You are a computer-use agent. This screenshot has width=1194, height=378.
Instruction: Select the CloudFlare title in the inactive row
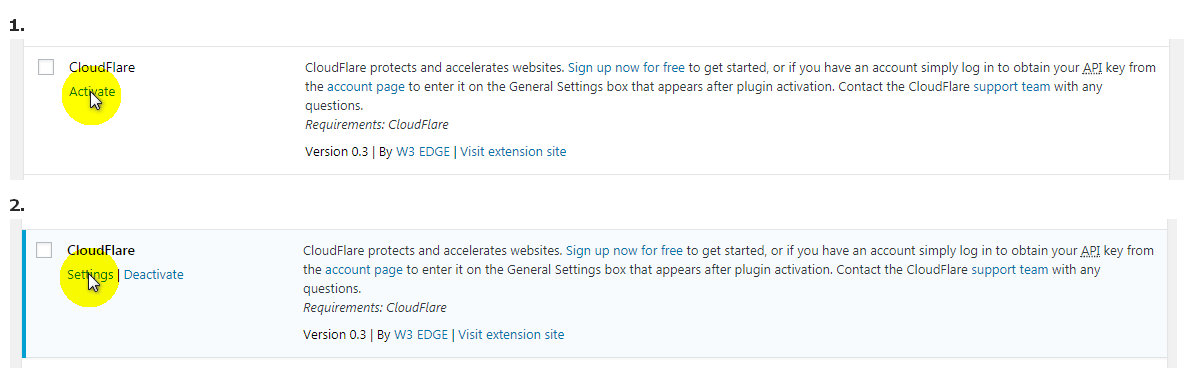[102, 67]
